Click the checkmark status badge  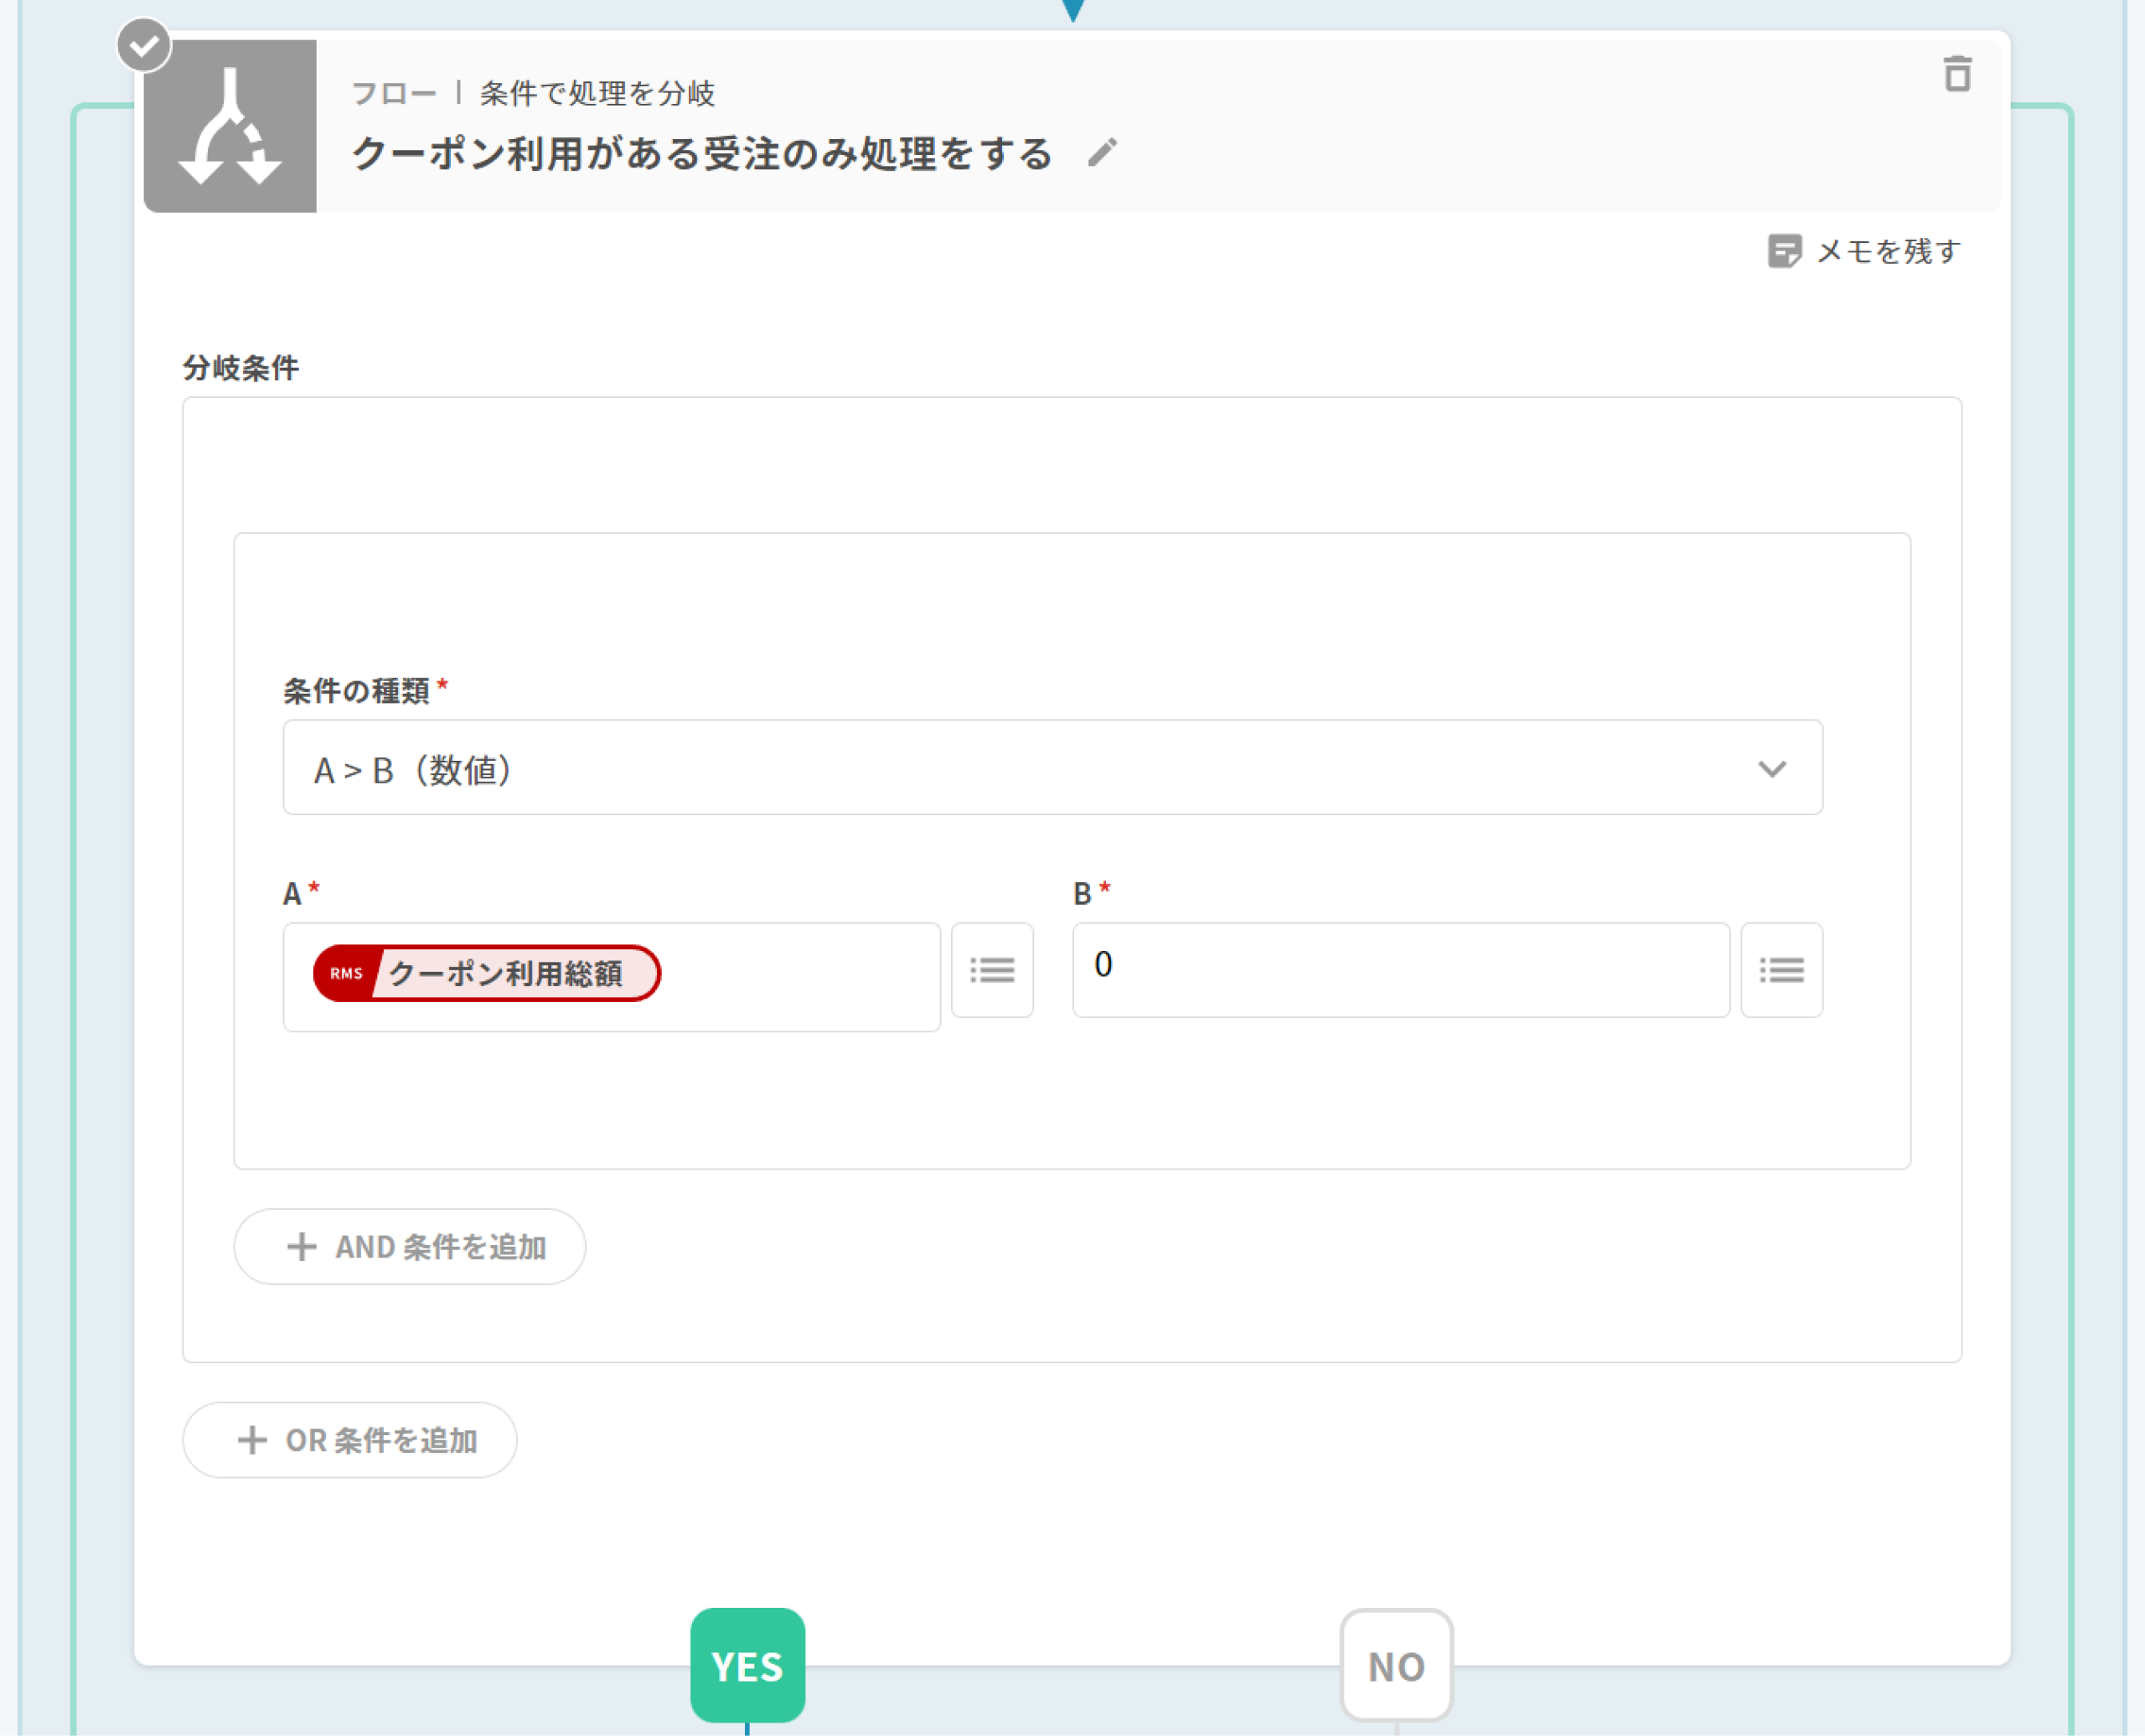pos(144,46)
